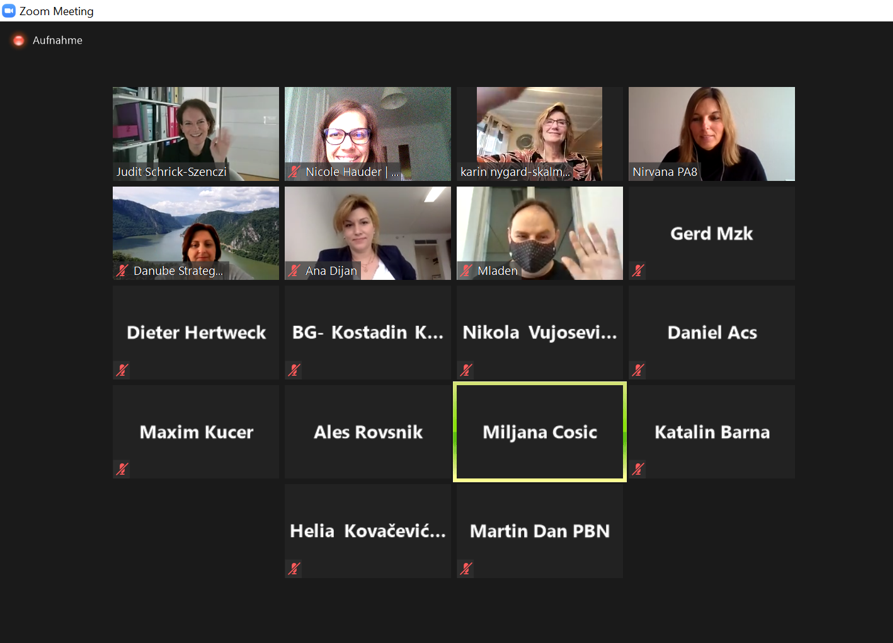Click muted mic icon on Katalin Barna tile
The height and width of the screenshot is (643, 893).
click(x=638, y=469)
